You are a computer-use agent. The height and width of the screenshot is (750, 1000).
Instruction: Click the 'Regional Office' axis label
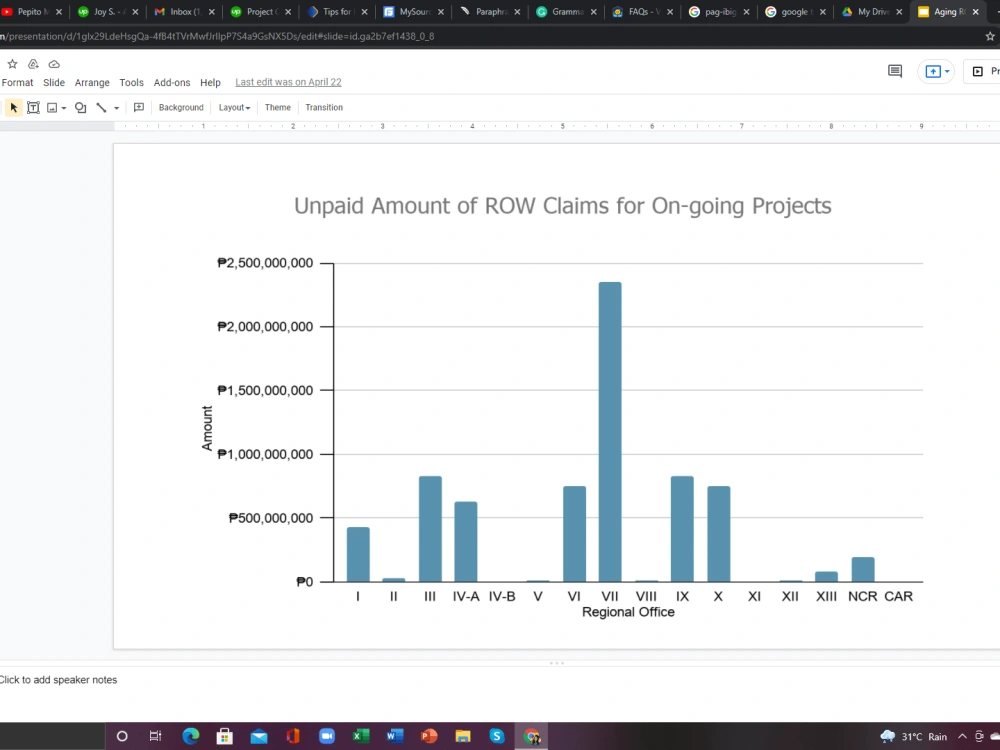click(628, 612)
